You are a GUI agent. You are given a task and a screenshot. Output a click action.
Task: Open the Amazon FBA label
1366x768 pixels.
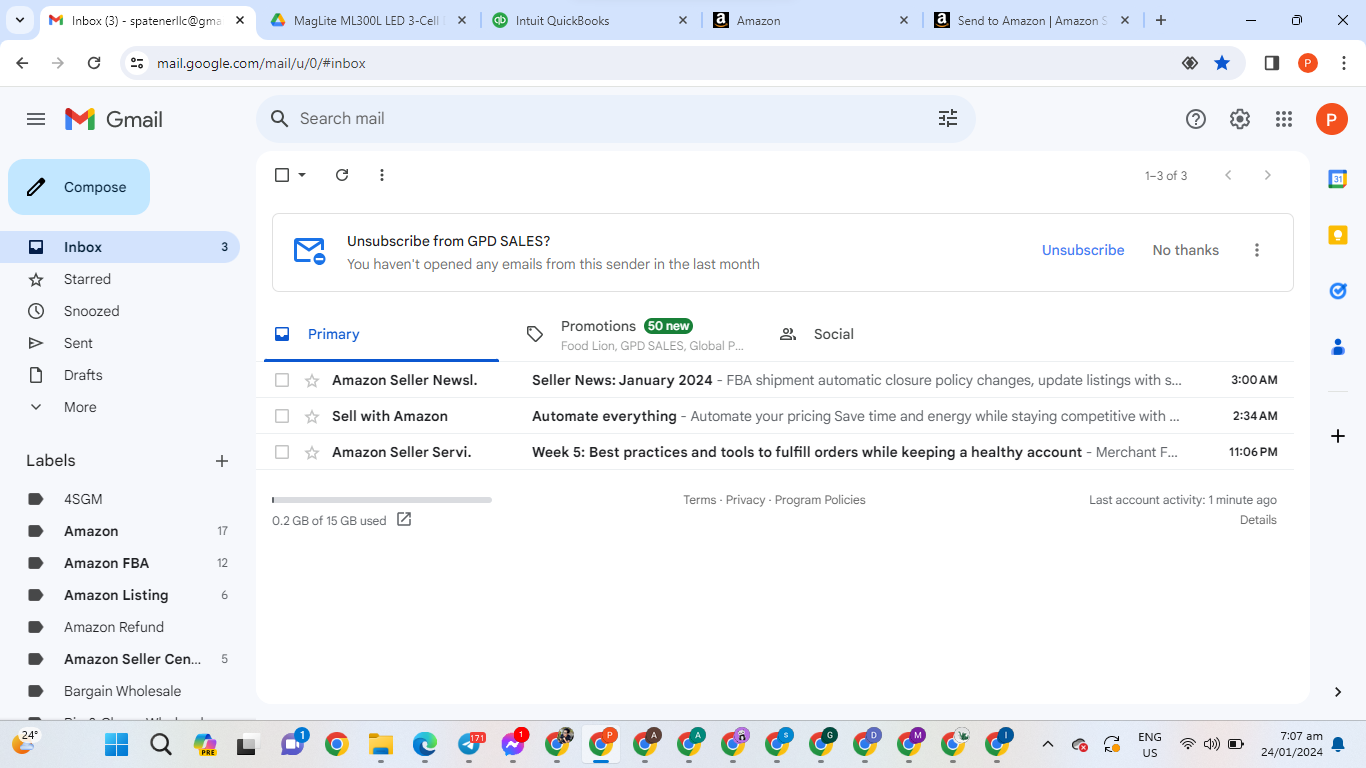(106, 563)
